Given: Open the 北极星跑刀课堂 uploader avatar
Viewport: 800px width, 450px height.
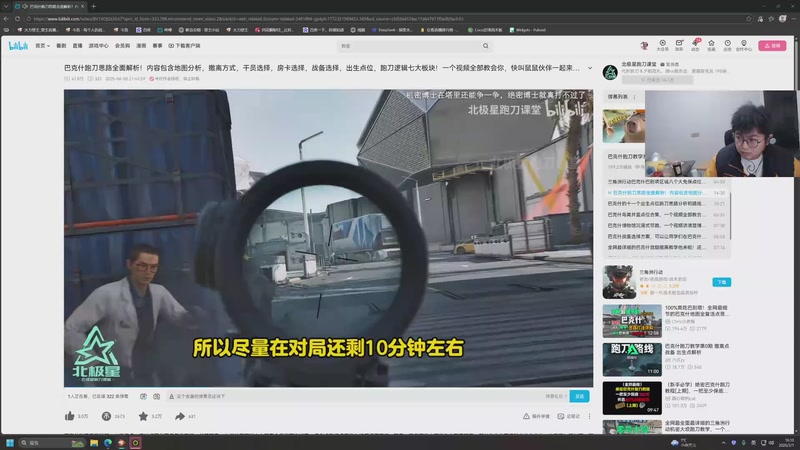Looking at the screenshot, I should click(x=610, y=72).
